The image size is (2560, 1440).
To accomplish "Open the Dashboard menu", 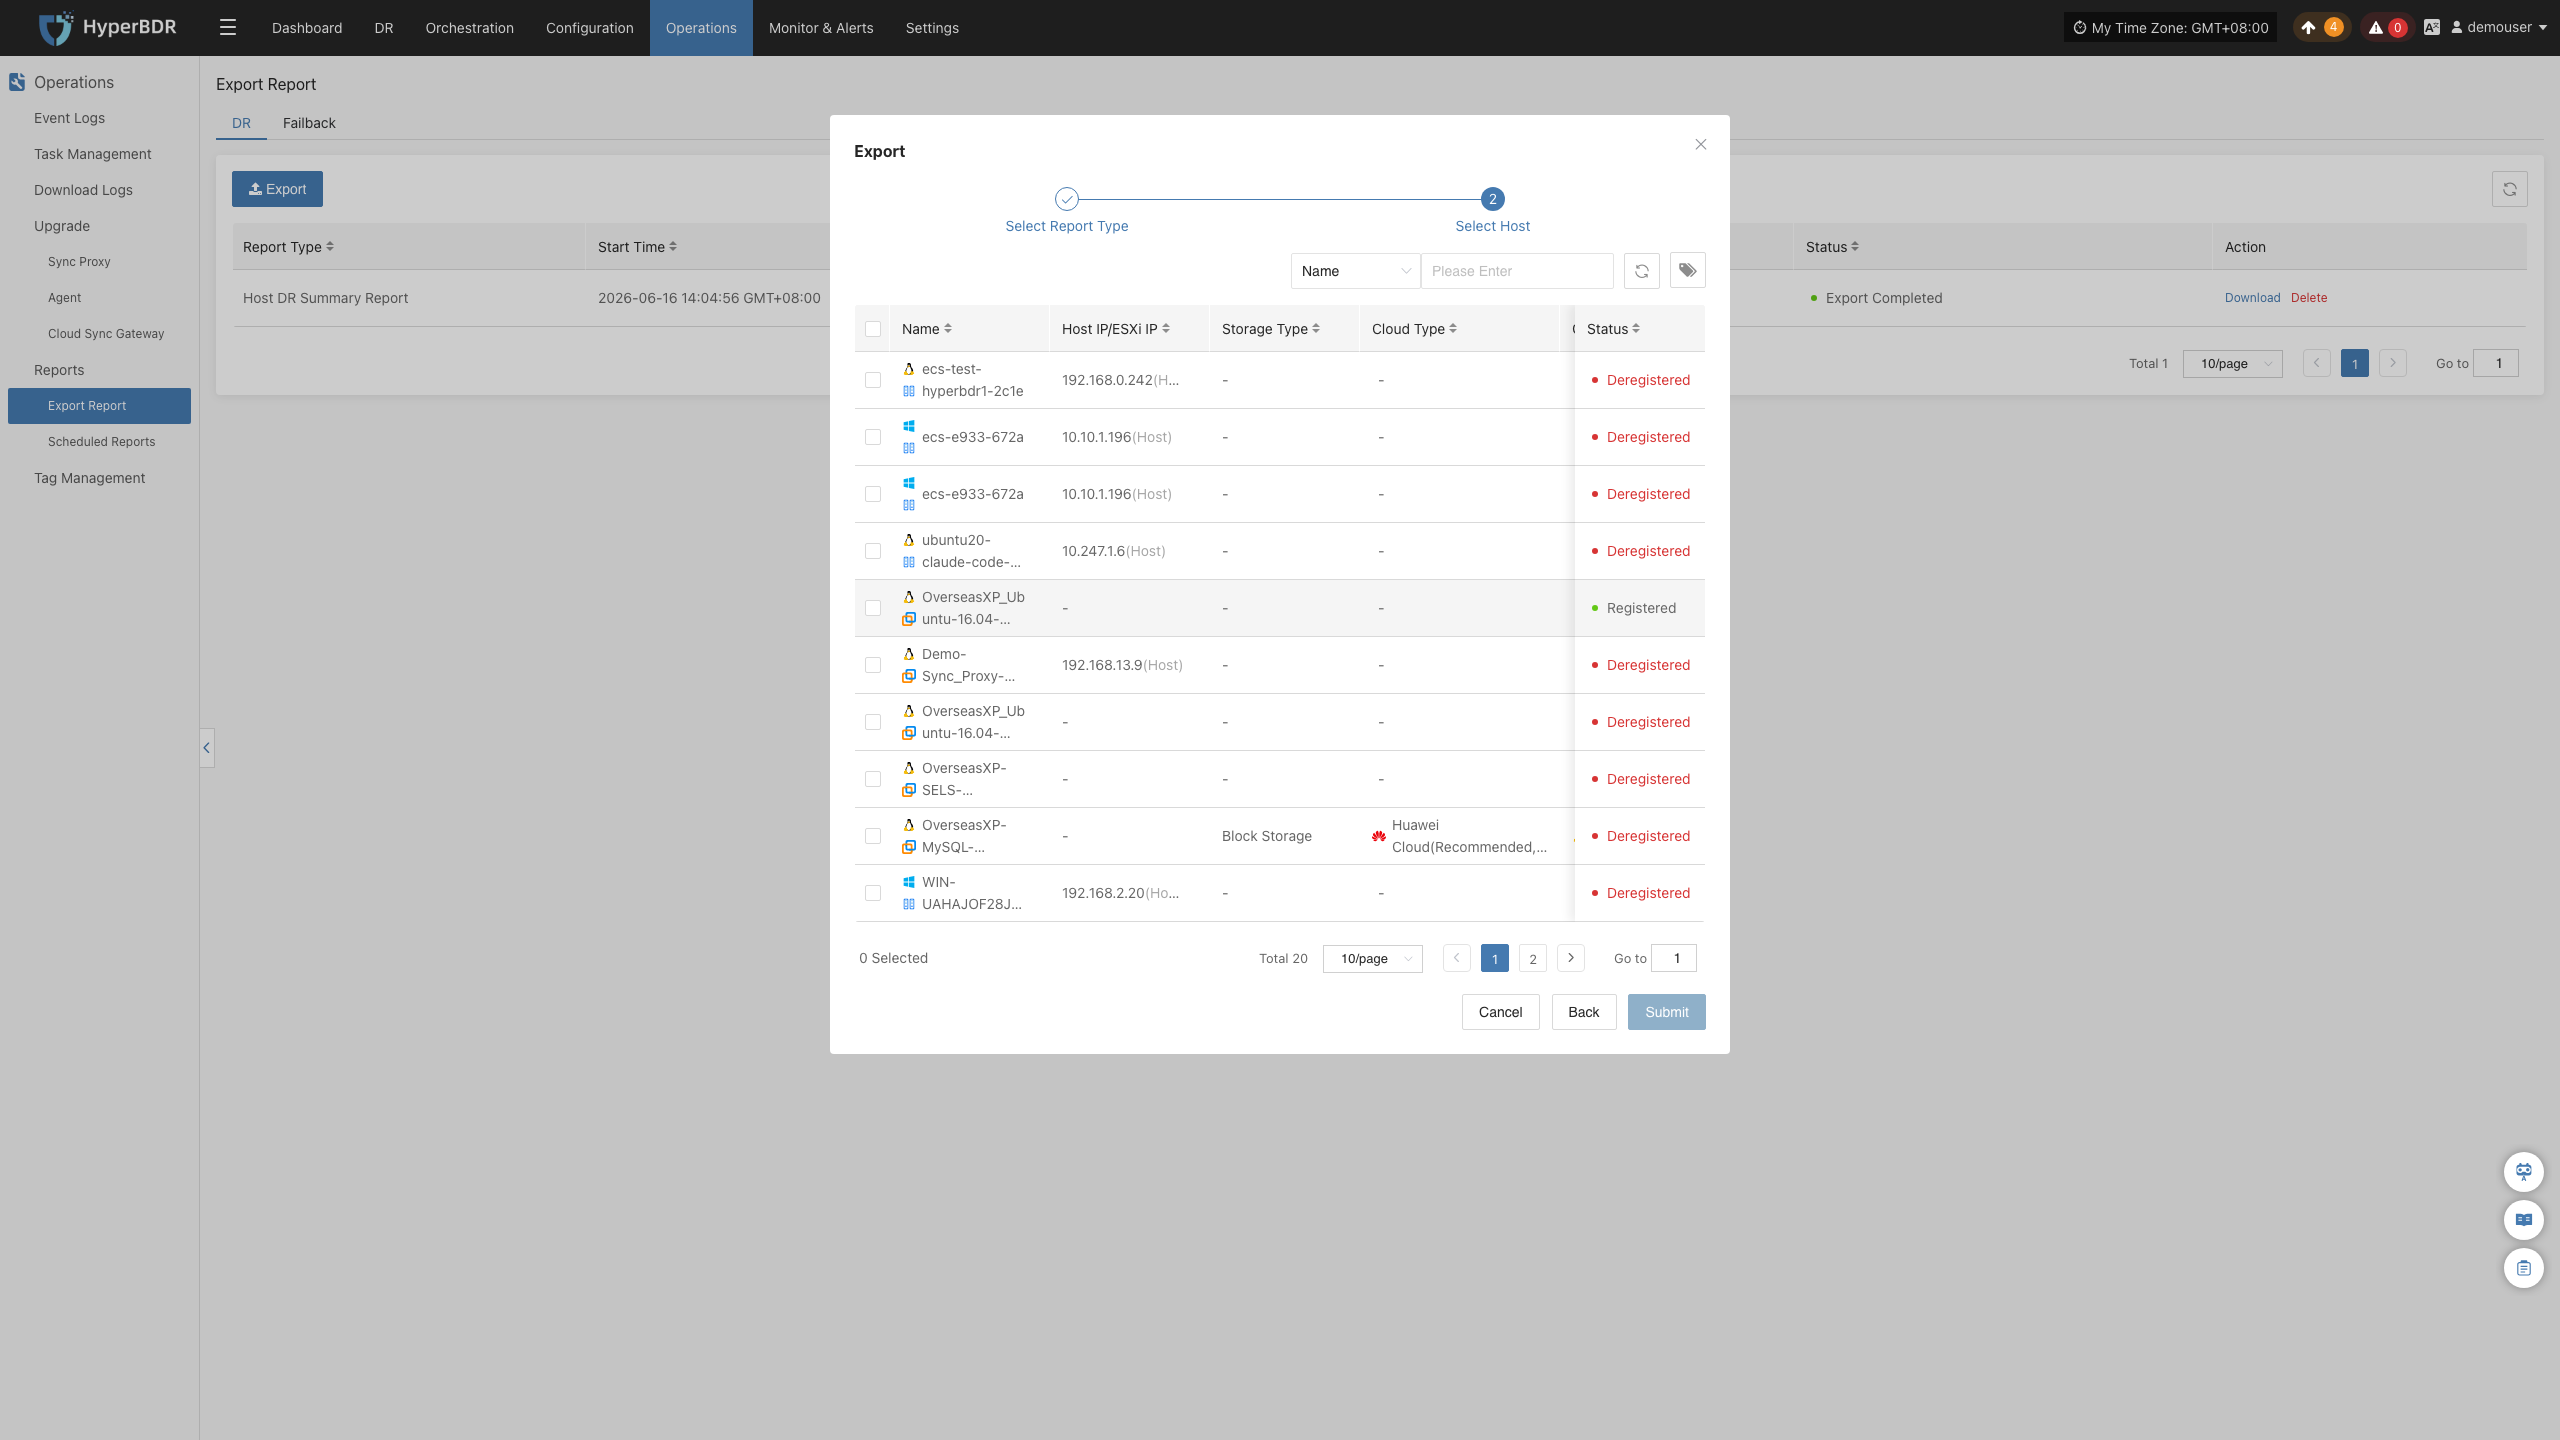I will 307,28.
